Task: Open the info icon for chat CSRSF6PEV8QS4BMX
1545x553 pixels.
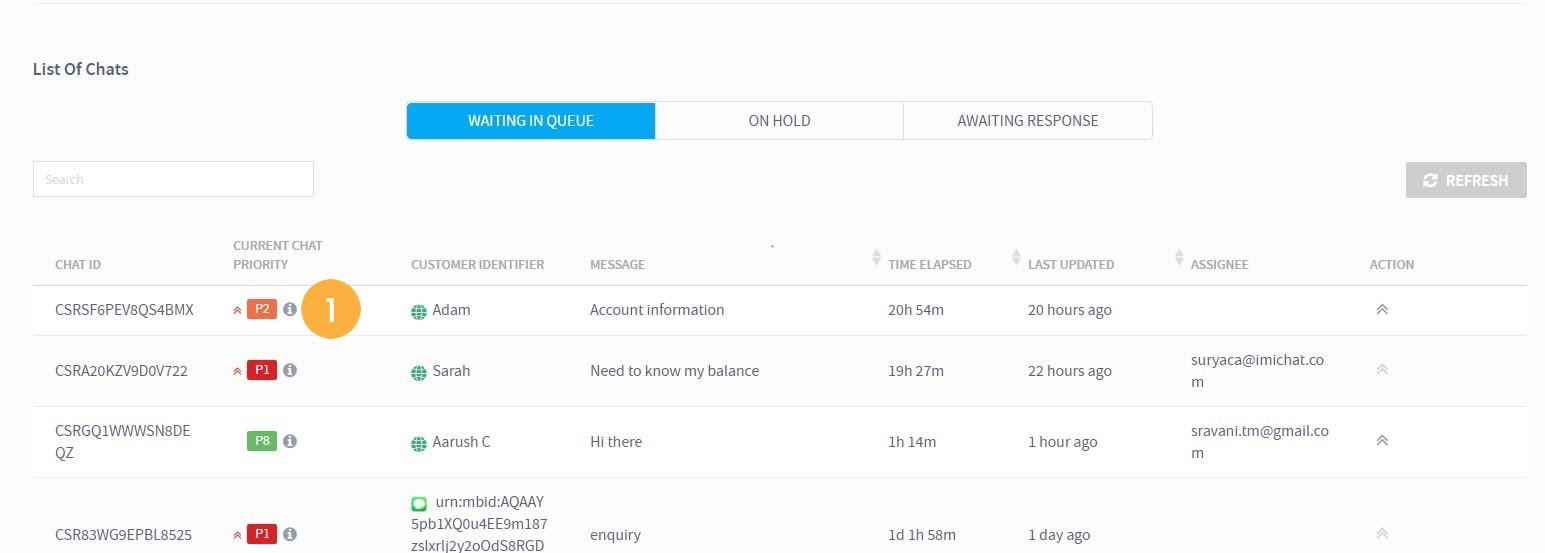Action: (x=290, y=310)
